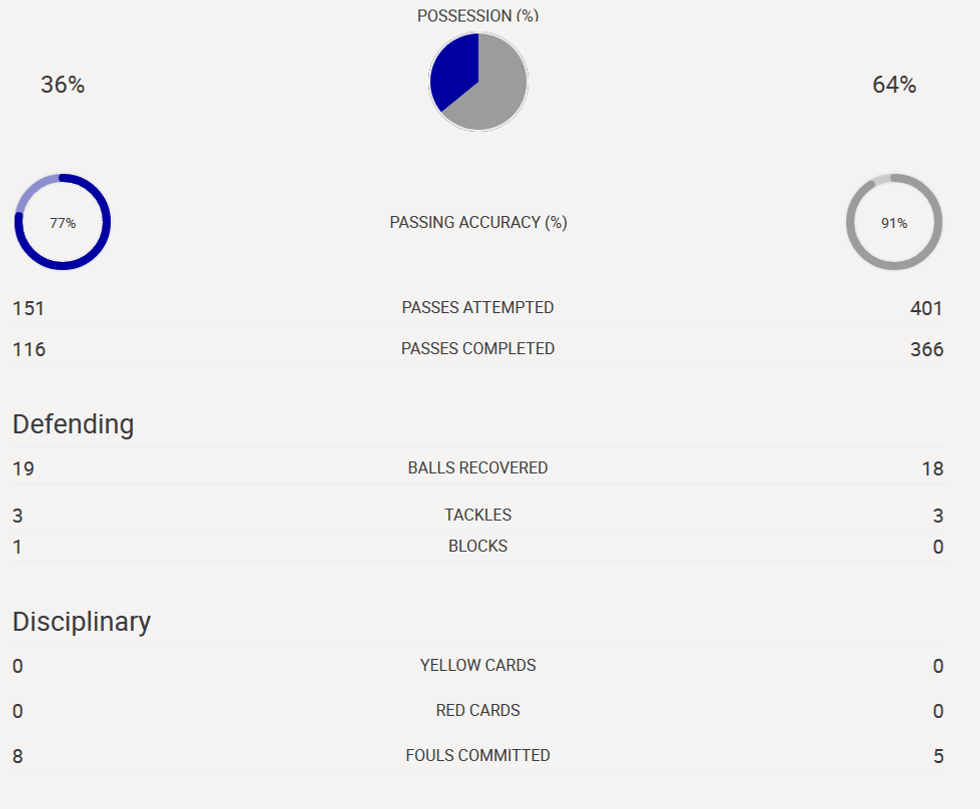Click the FOULS COMMITTED stat label
This screenshot has width=980, height=809.
[x=478, y=755]
